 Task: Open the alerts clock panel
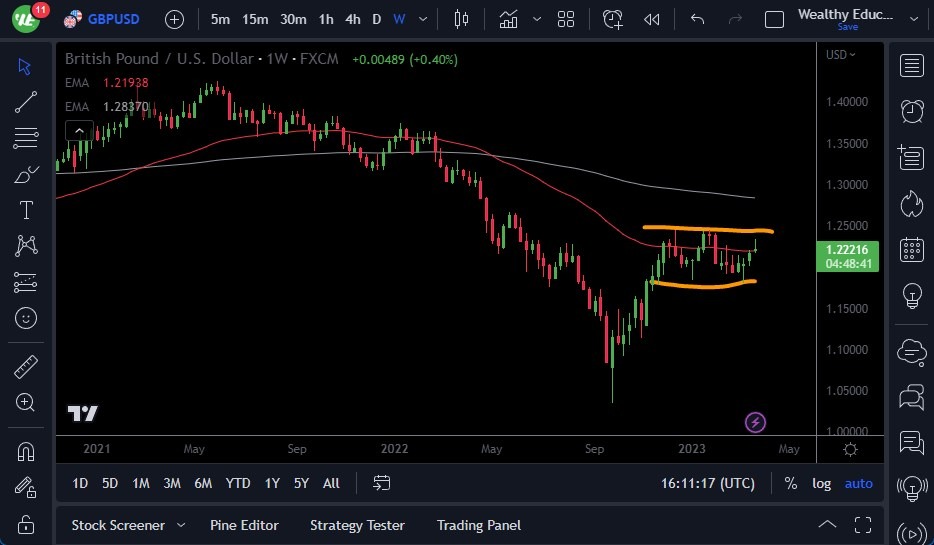tap(911, 111)
